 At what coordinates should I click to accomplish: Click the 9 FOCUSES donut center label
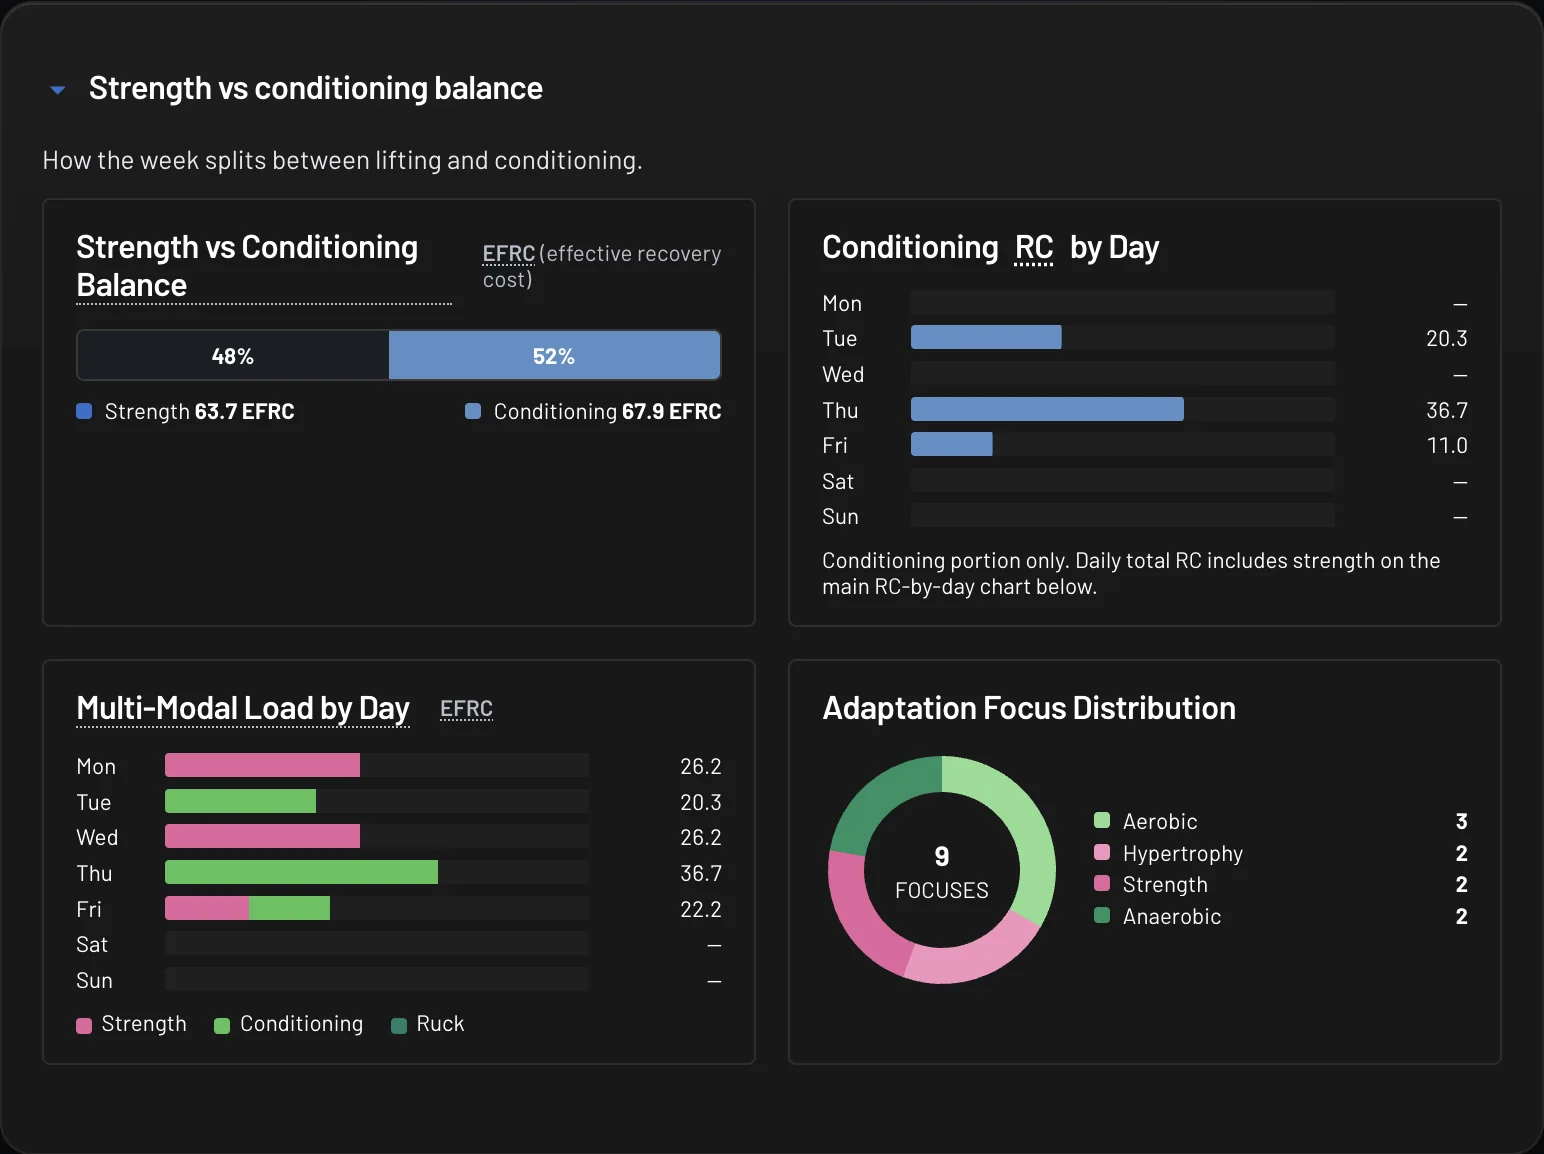tap(942, 873)
